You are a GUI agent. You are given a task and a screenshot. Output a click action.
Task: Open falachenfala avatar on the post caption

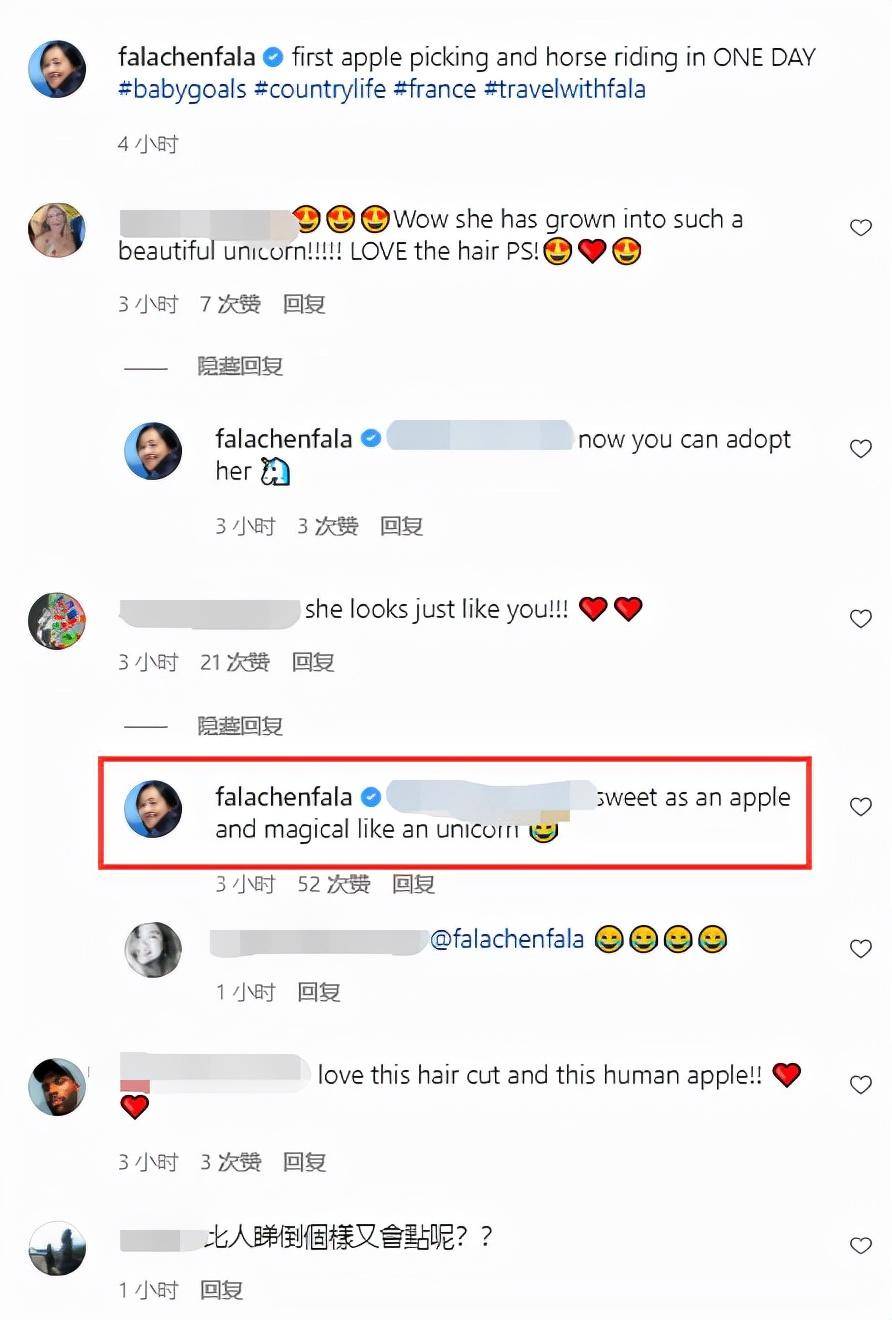(x=57, y=69)
